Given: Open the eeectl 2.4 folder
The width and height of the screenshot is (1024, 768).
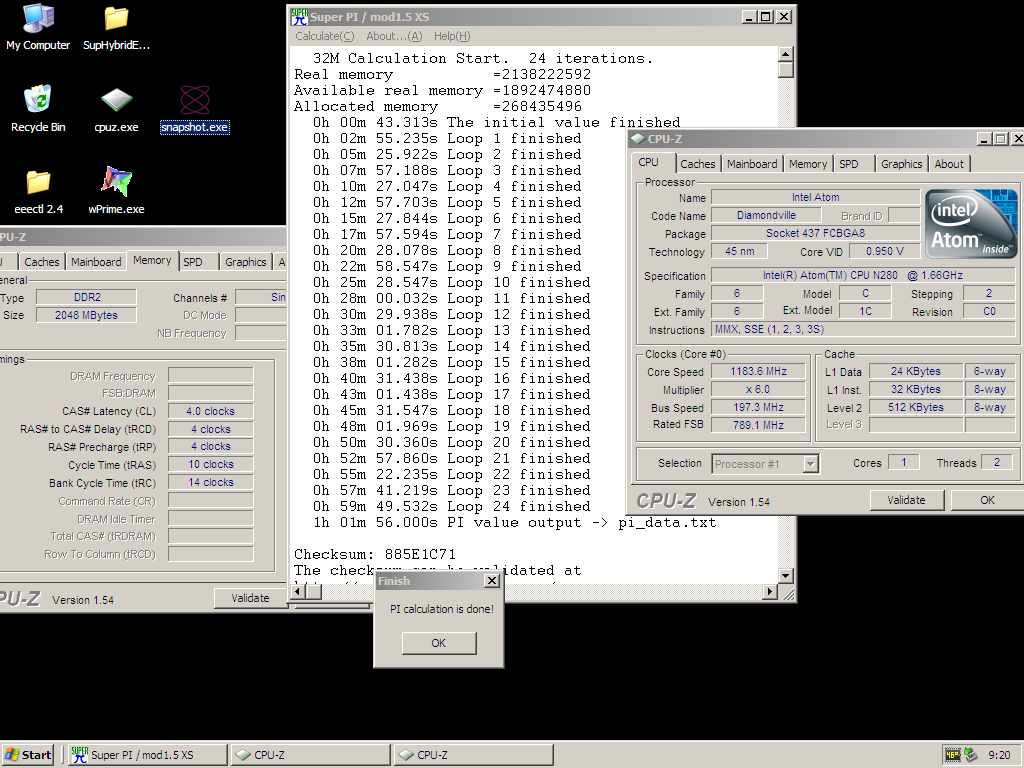Looking at the screenshot, I should [x=38, y=191].
